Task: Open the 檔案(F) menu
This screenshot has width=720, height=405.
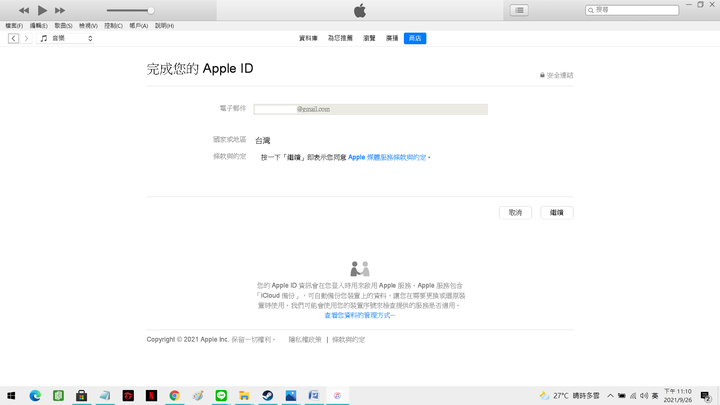Action: (x=14, y=26)
